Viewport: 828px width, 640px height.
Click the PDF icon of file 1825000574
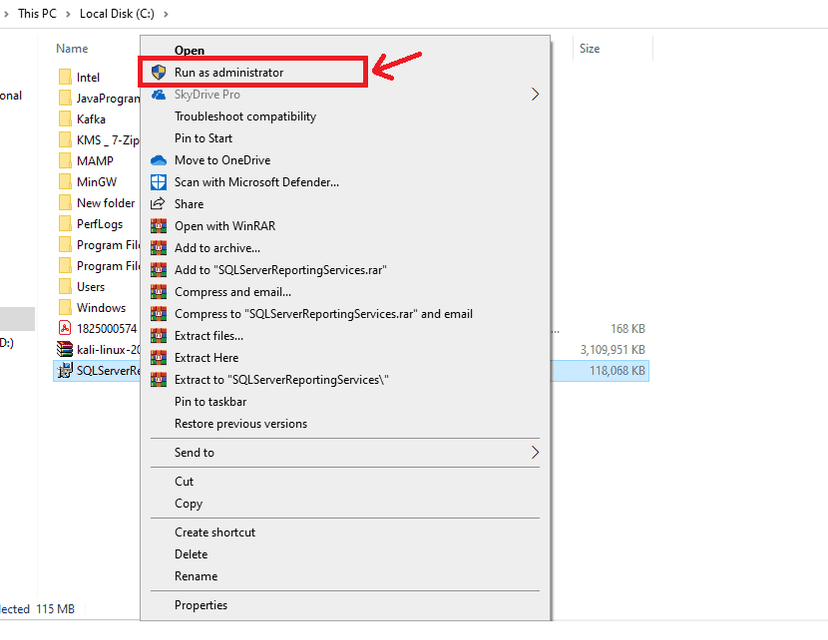65,328
